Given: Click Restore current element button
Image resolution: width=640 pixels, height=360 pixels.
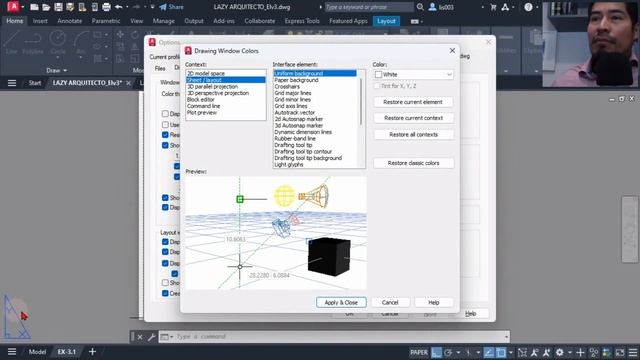Looking at the screenshot, I should [413, 102].
